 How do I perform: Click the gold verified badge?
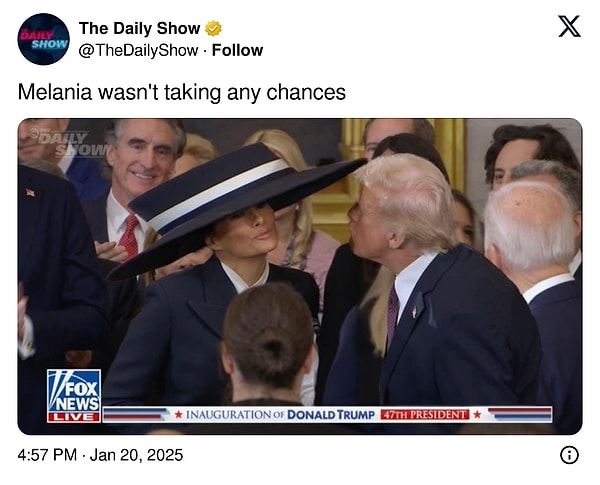pyautogui.click(x=213, y=28)
